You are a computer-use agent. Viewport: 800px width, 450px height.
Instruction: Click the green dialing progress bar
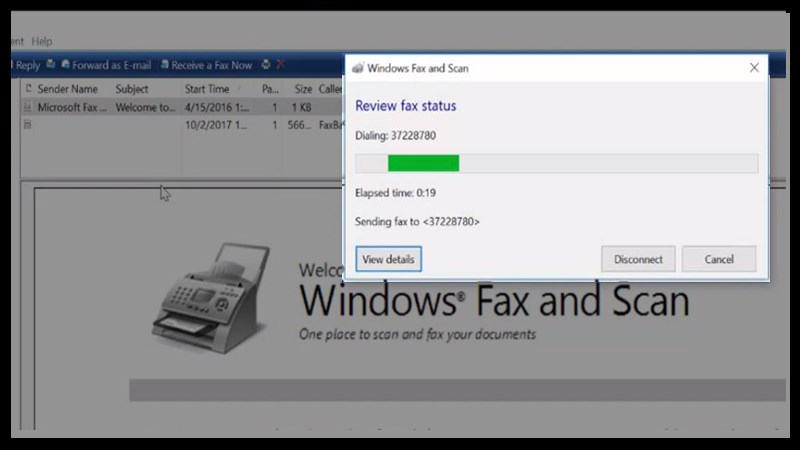point(423,163)
